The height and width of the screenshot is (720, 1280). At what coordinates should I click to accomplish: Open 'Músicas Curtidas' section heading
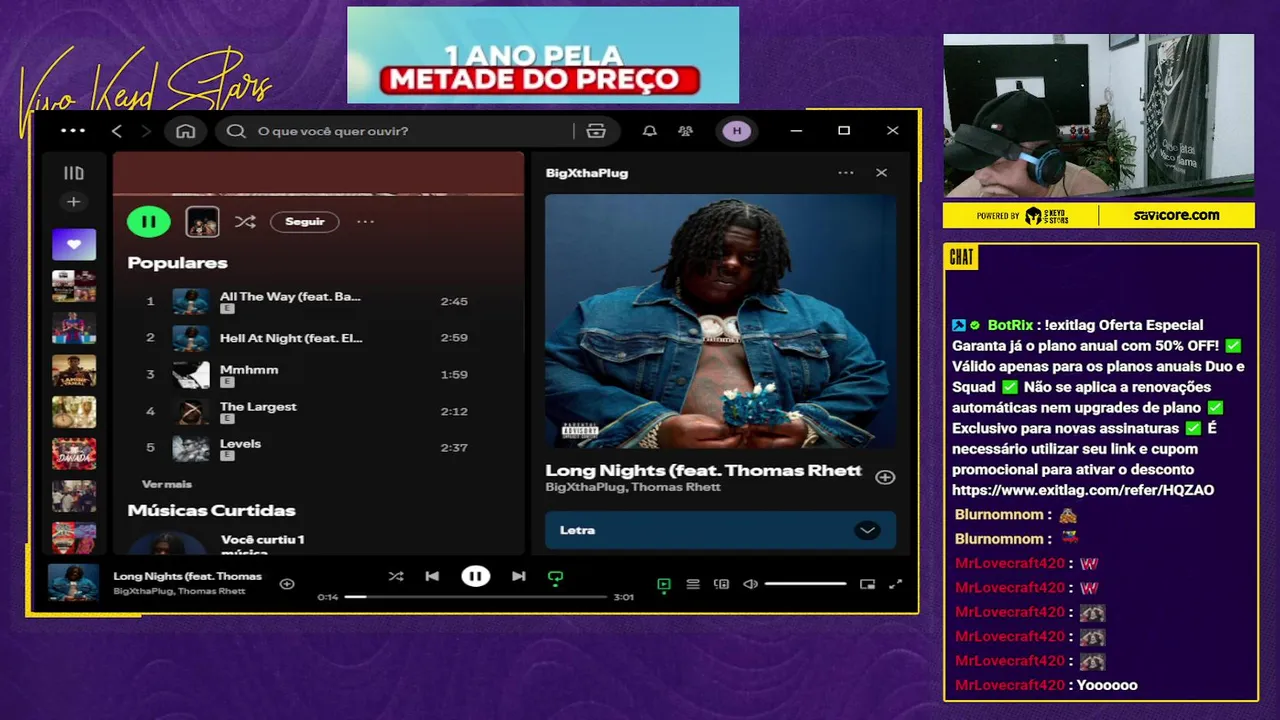pos(211,510)
